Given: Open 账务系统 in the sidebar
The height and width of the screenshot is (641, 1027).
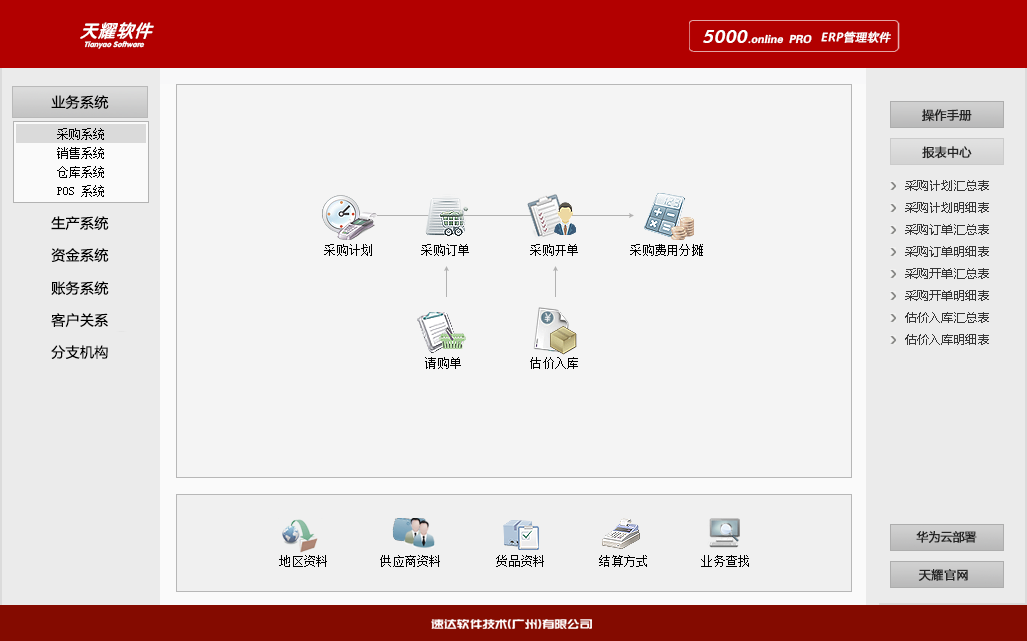Looking at the screenshot, I should point(80,288).
